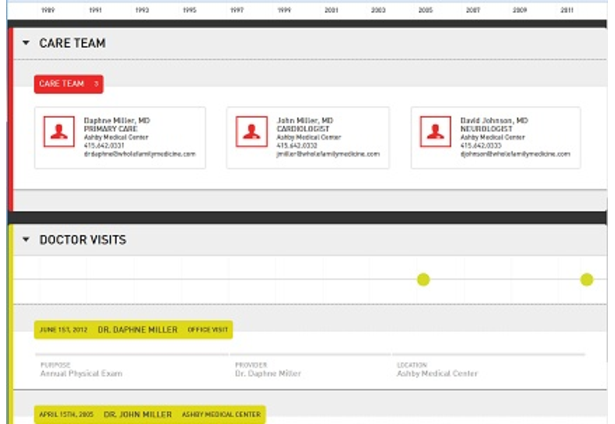Click John Miller's phone number
The image size is (615, 424).
[x=297, y=146]
